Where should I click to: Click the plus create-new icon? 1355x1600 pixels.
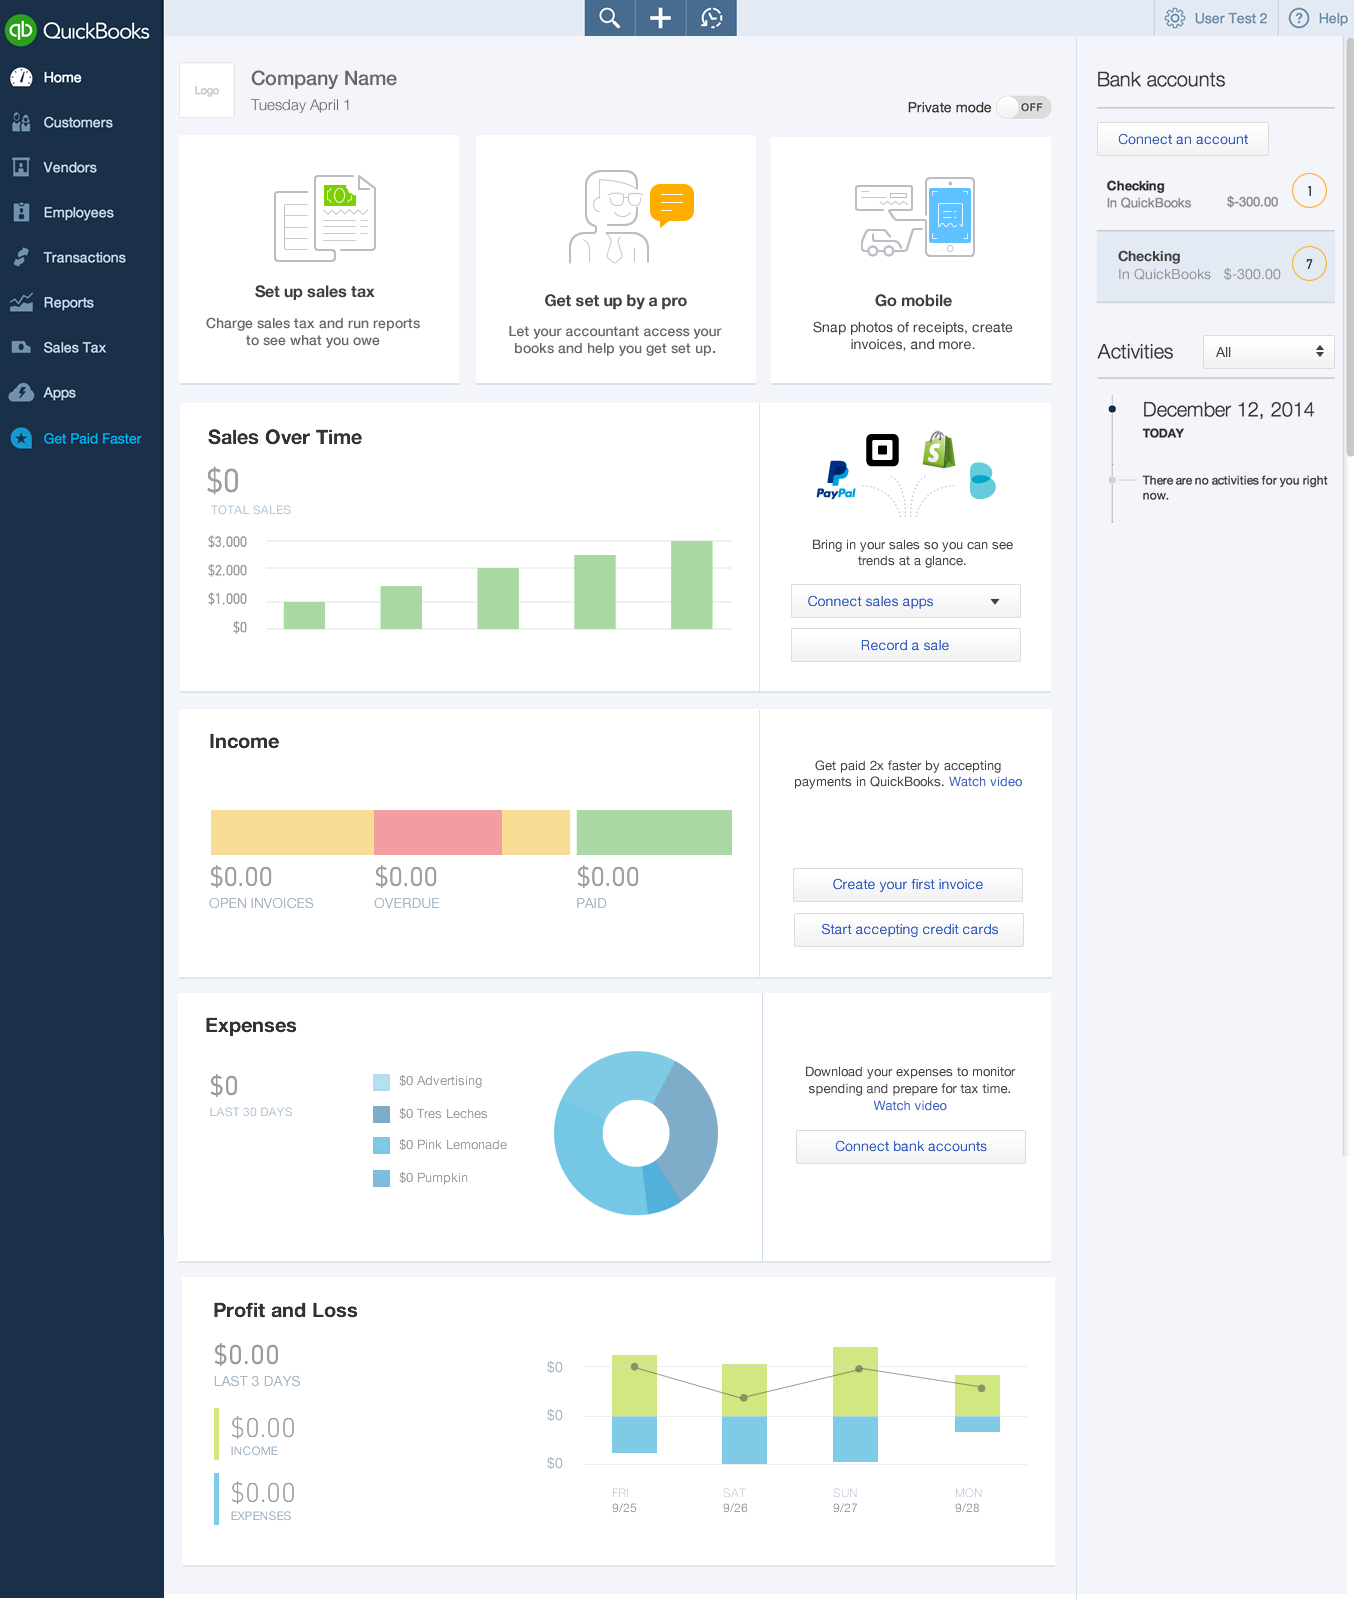pyautogui.click(x=661, y=18)
